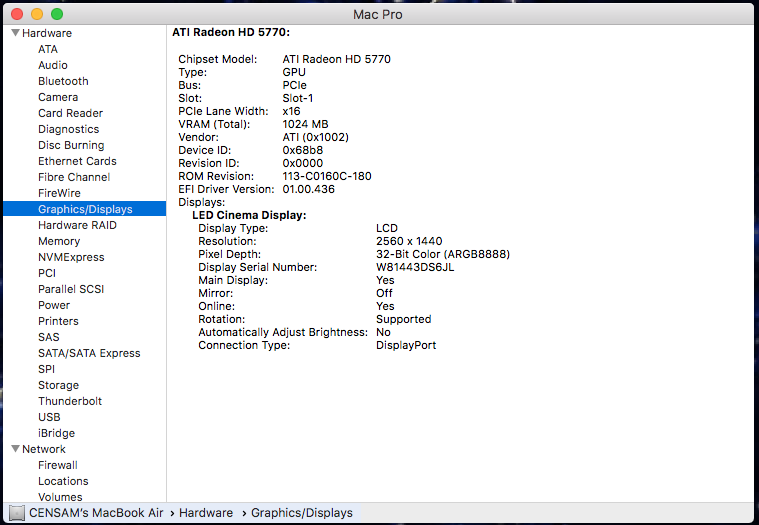Open Volumes under Network
Screen dimensions: 759x525
tap(61, 496)
